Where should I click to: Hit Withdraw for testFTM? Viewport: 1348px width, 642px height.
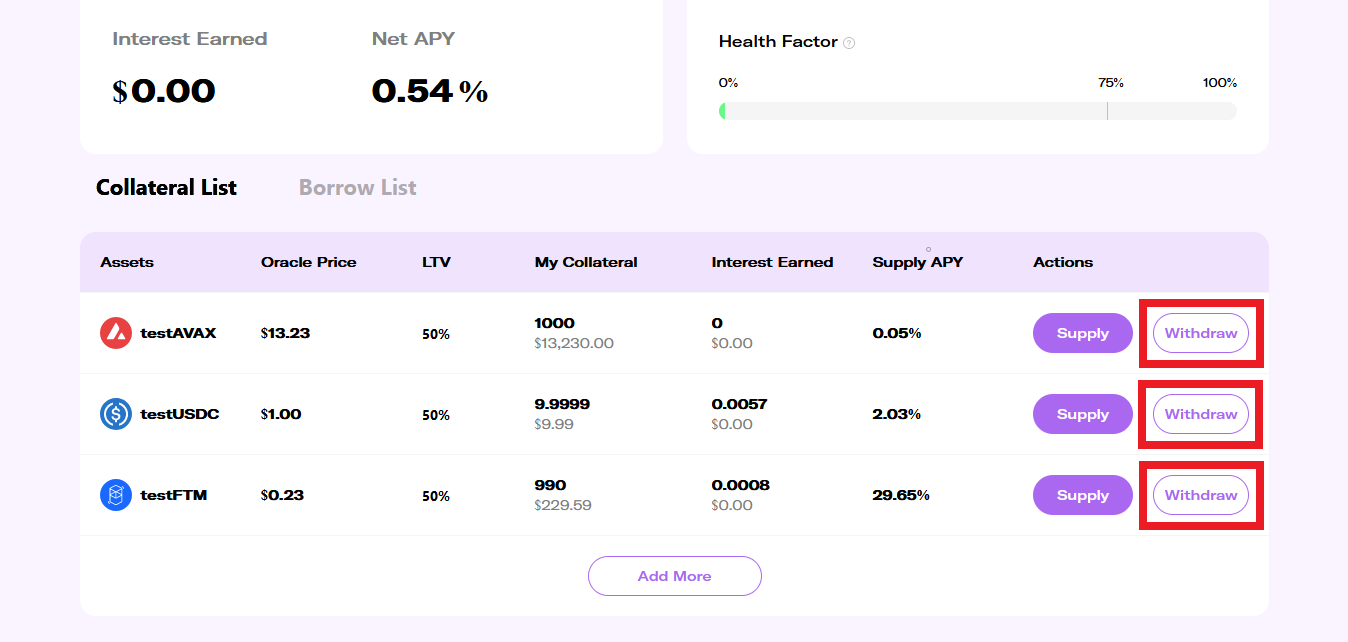[x=1200, y=495]
